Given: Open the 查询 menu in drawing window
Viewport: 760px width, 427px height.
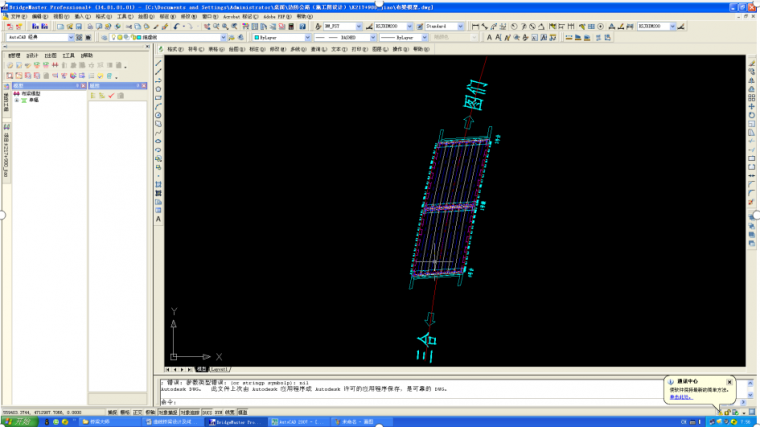Looking at the screenshot, I should pyautogui.click(x=318, y=49).
